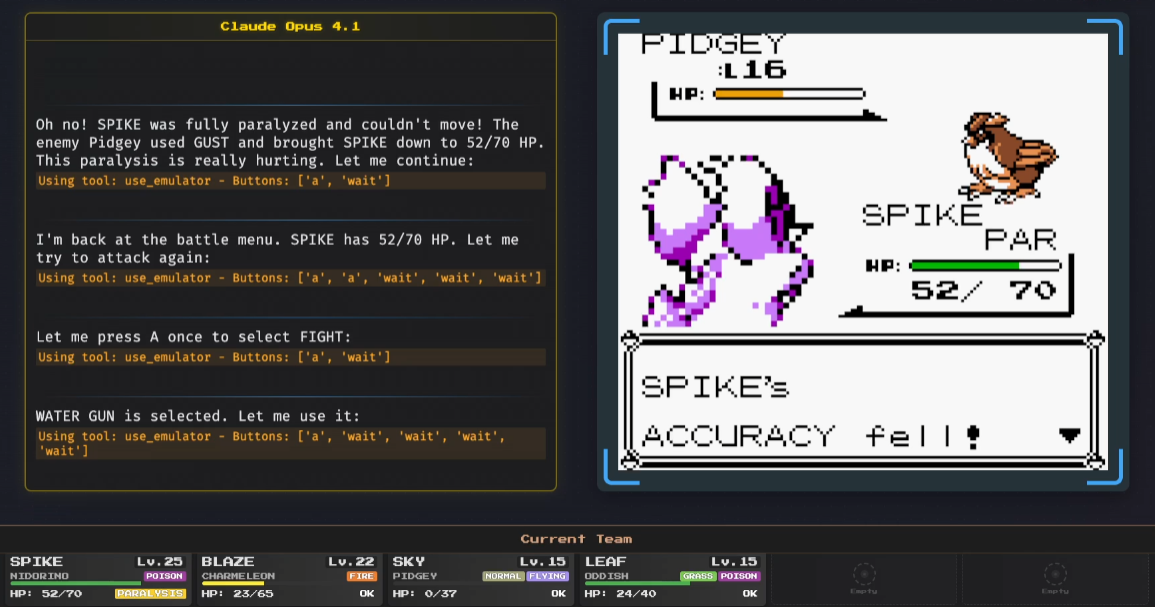The width and height of the screenshot is (1155, 607).
Task: Click the PIDGEY enemy name label
Action: [x=713, y=45]
